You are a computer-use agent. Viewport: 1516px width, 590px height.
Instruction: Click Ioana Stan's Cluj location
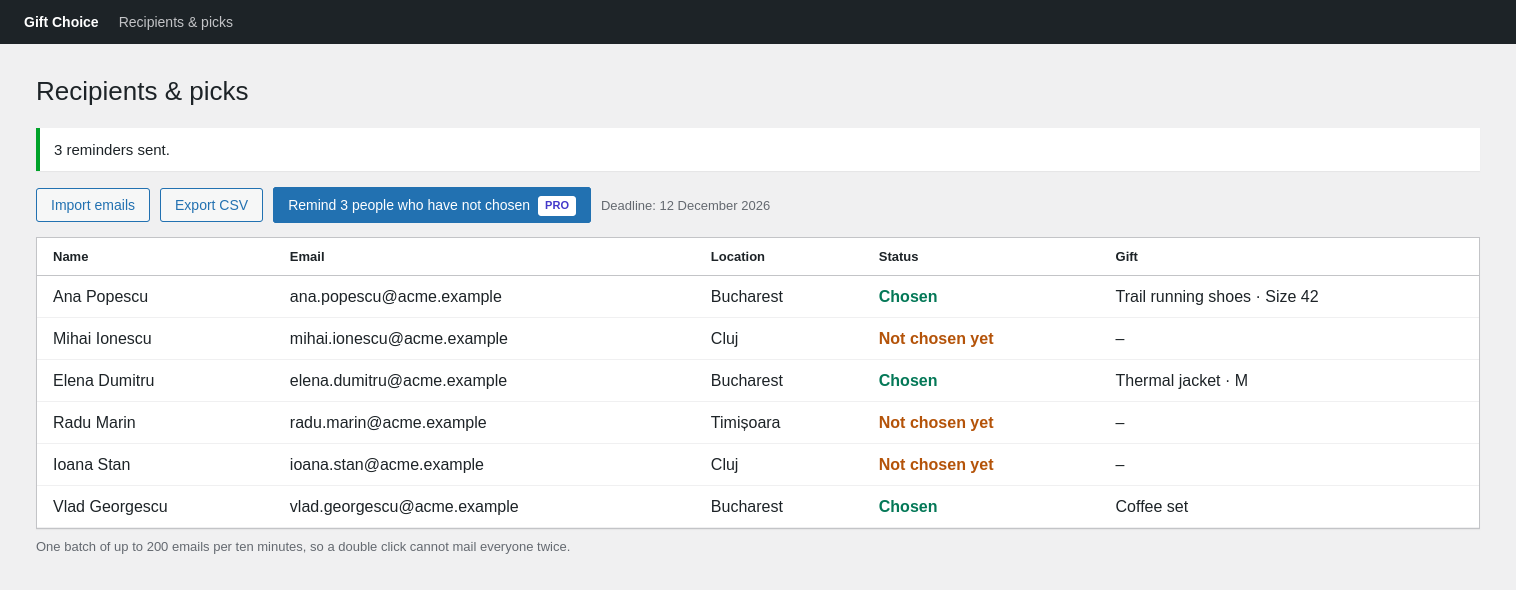click(x=724, y=465)
